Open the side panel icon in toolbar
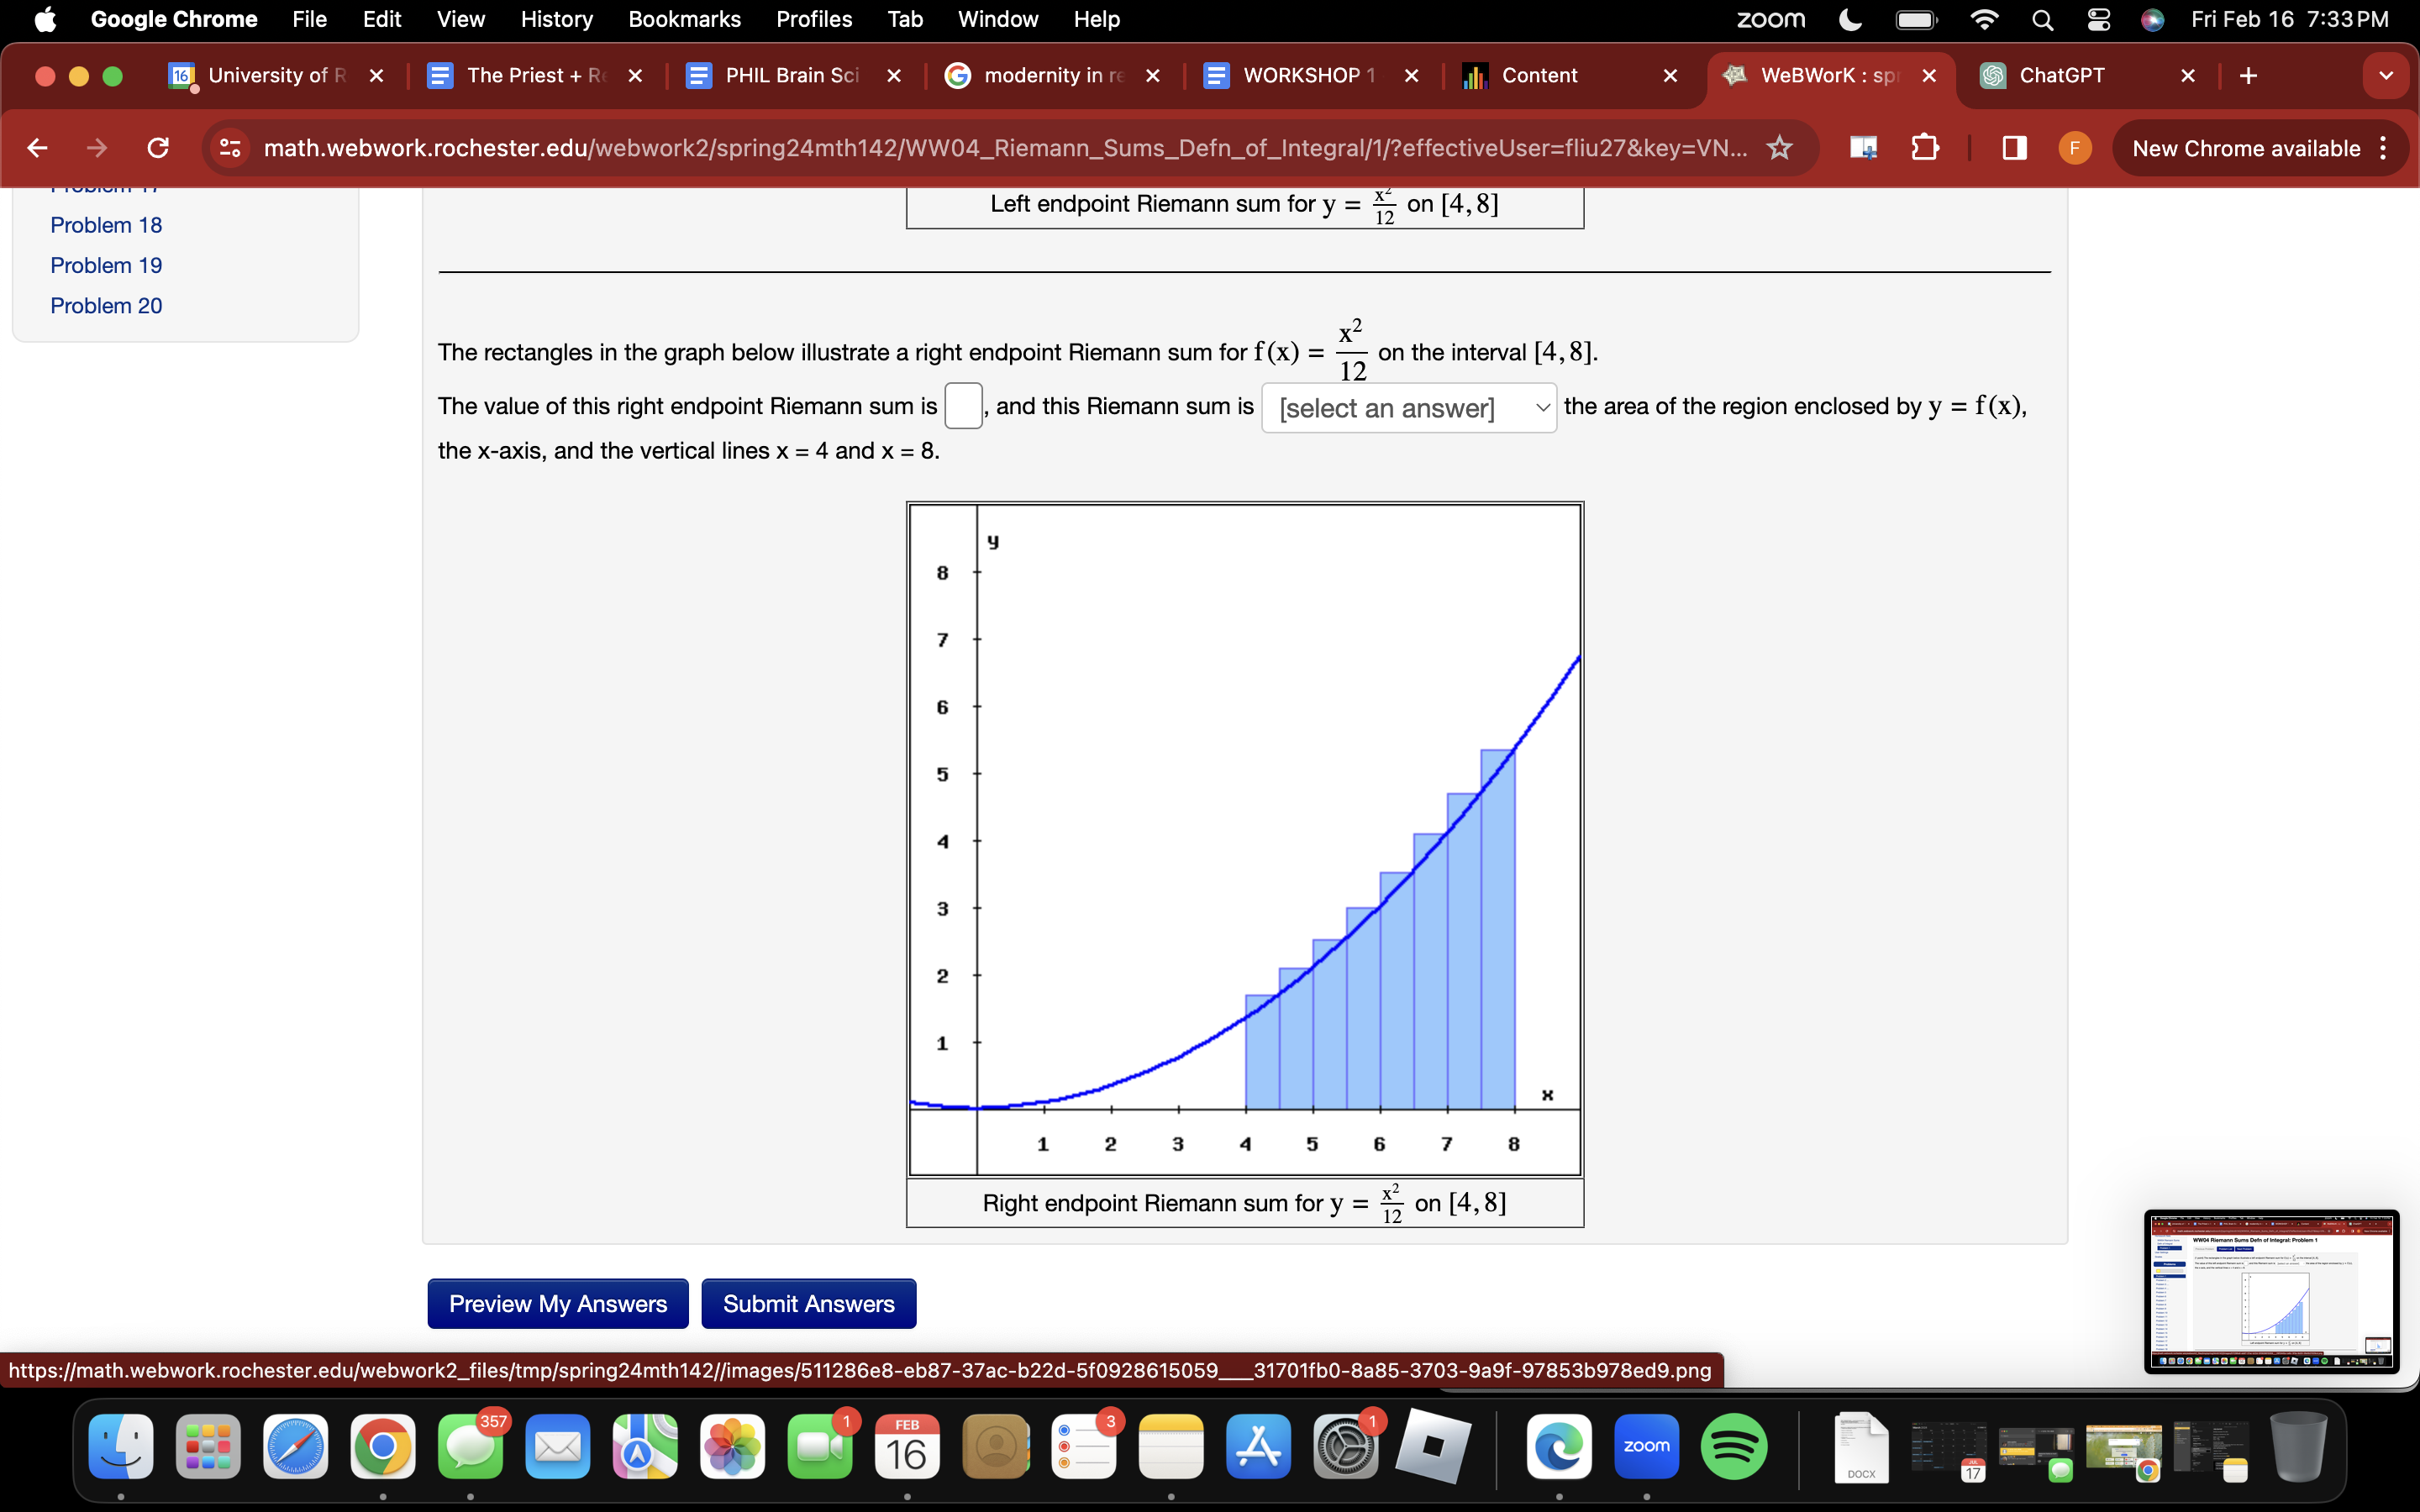The height and width of the screenshot is (1512, 2420). [2012, 148]
